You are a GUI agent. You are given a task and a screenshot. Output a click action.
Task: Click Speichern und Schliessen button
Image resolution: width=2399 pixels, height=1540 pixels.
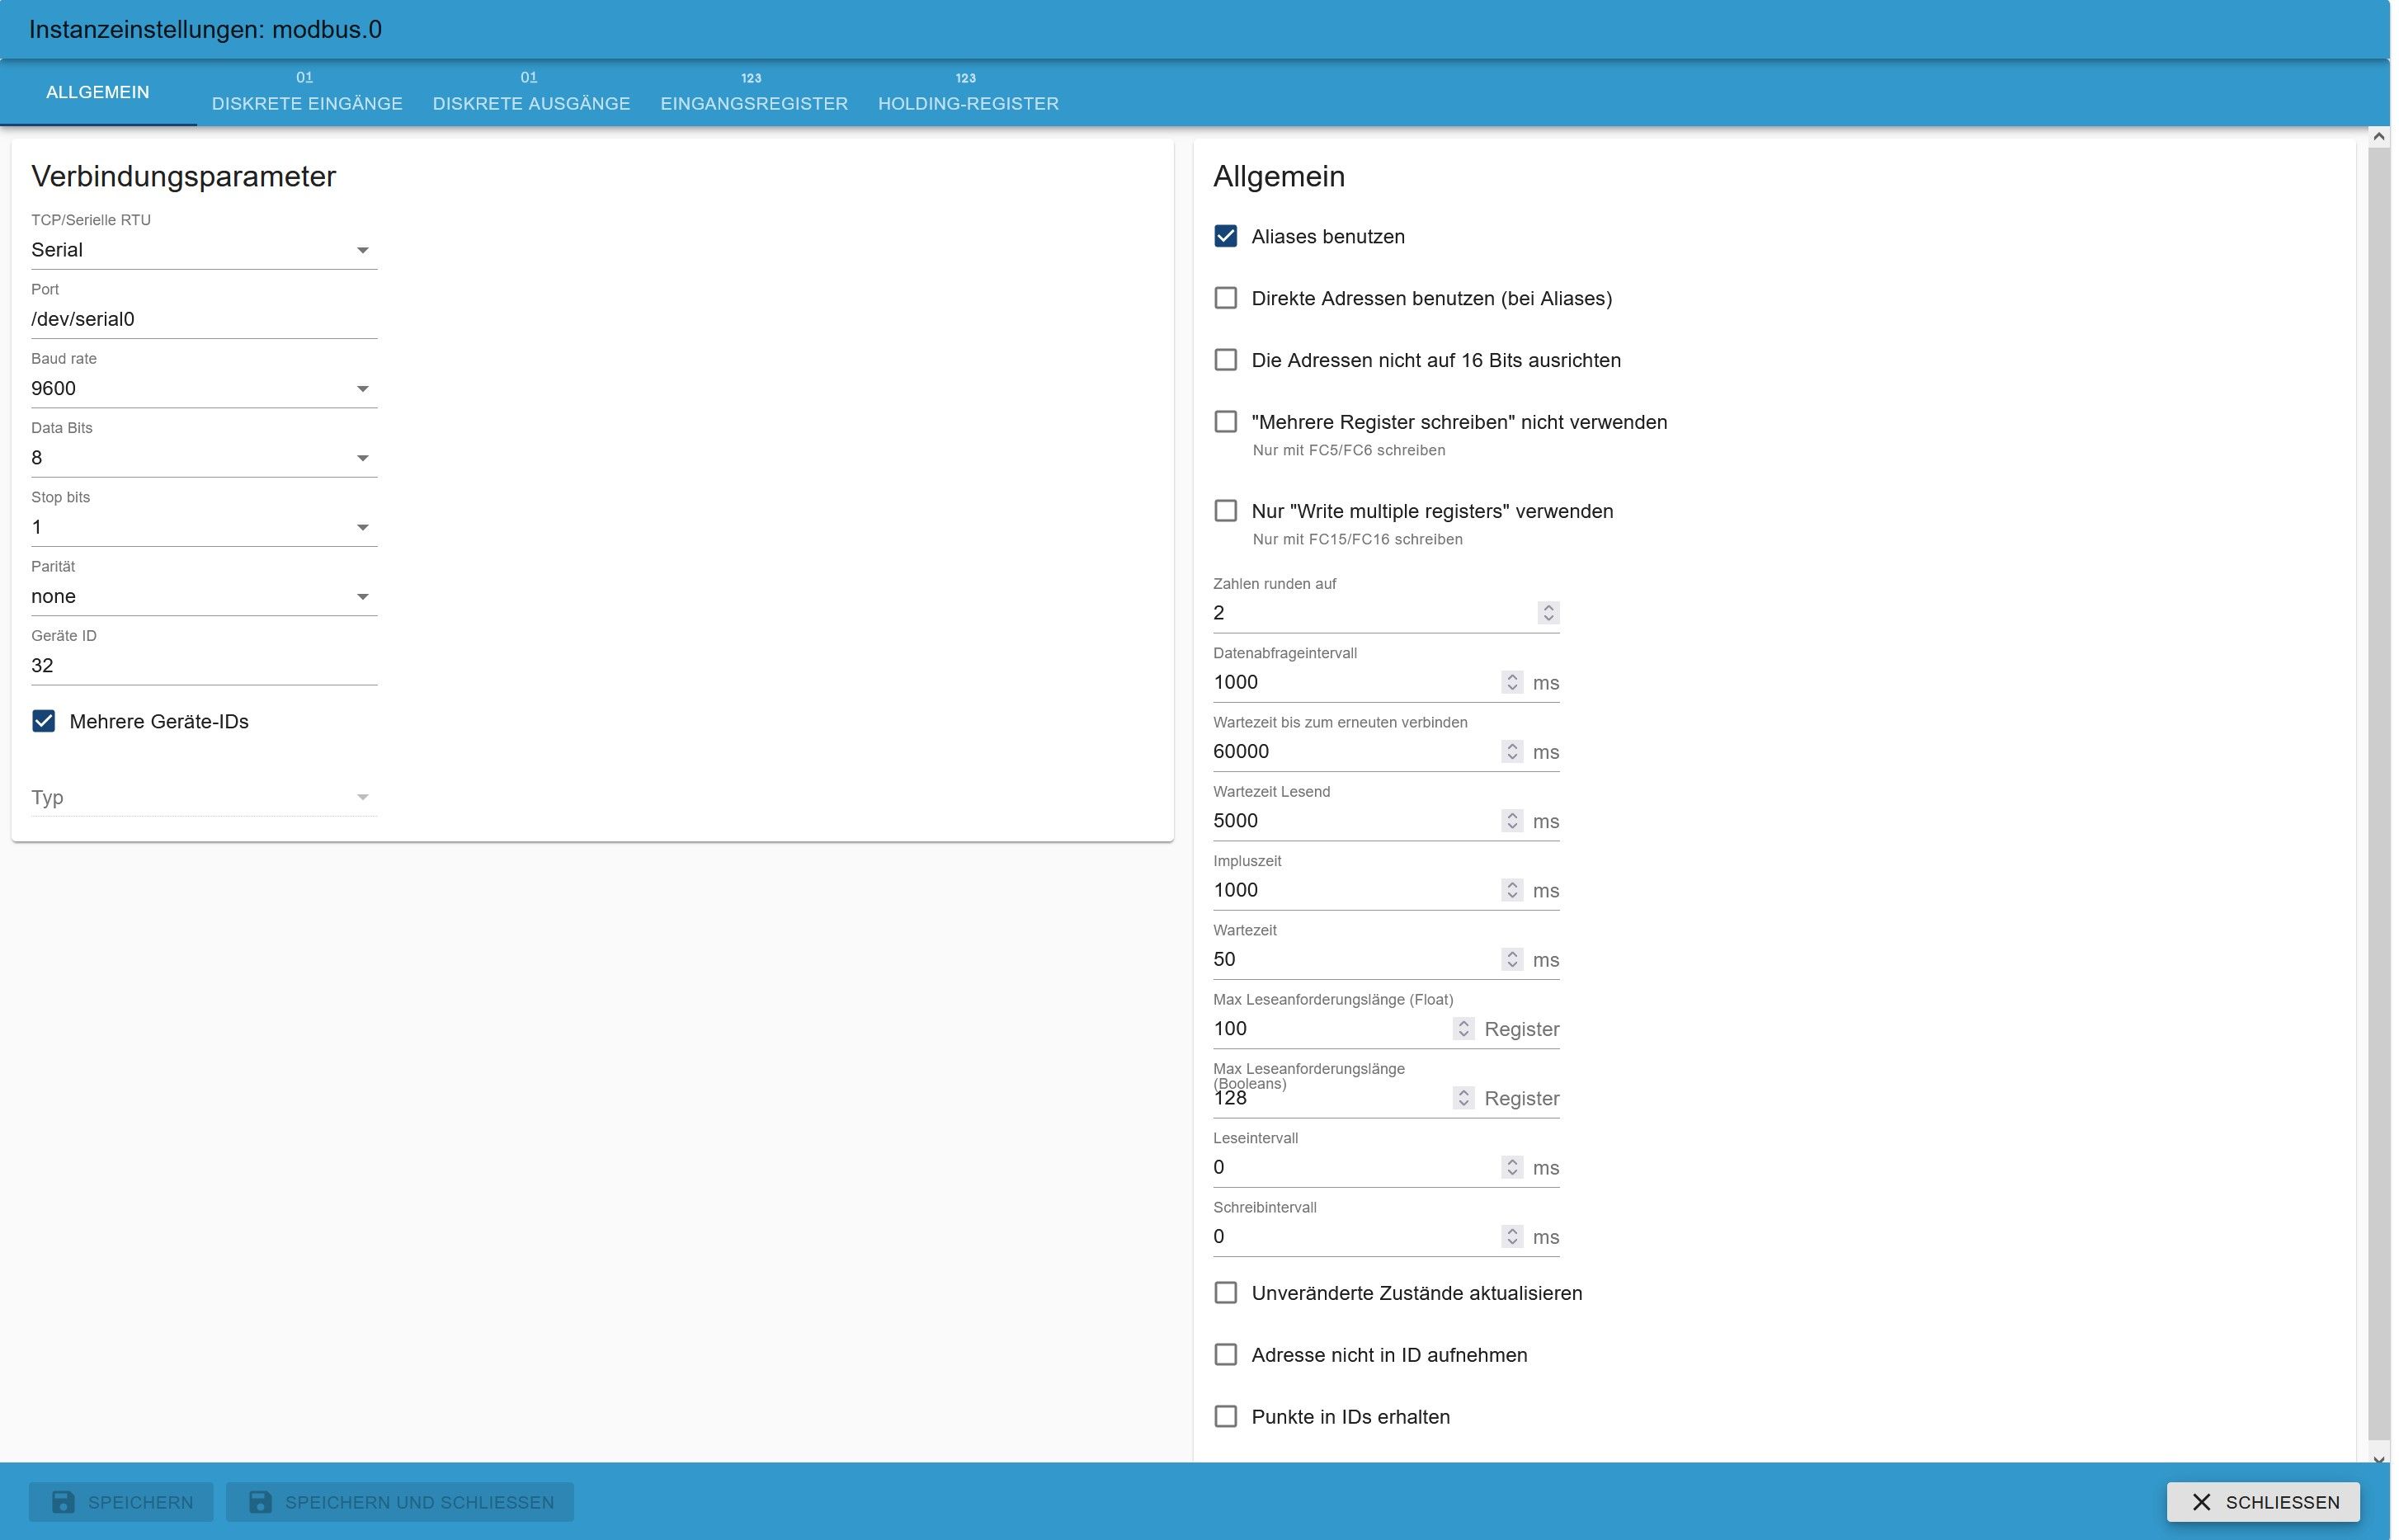point(400,1502)
